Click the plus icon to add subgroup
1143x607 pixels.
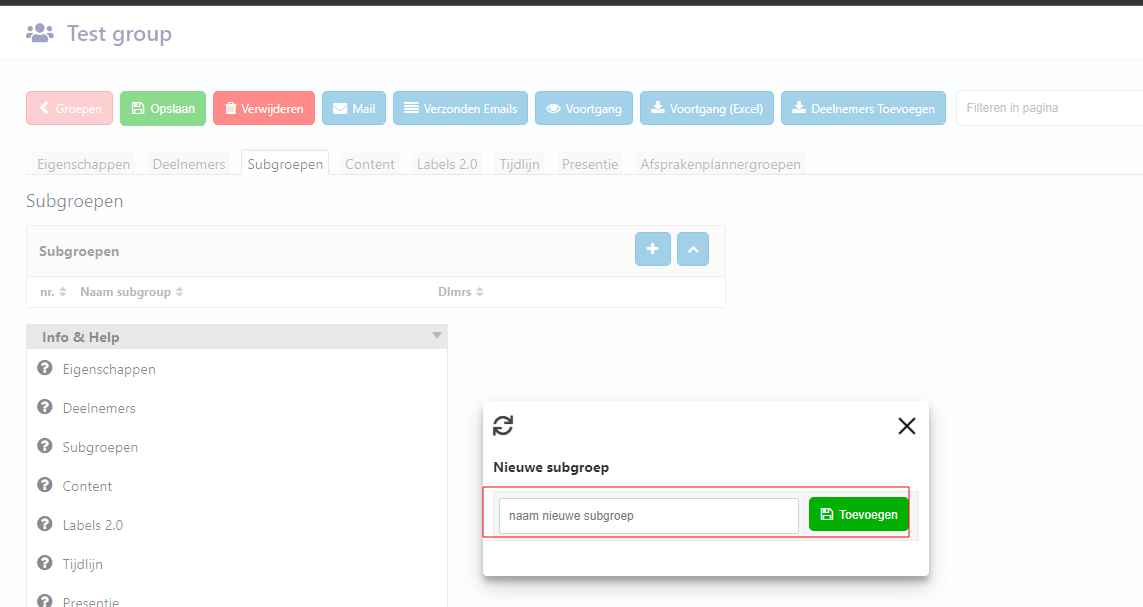(652, 249)
